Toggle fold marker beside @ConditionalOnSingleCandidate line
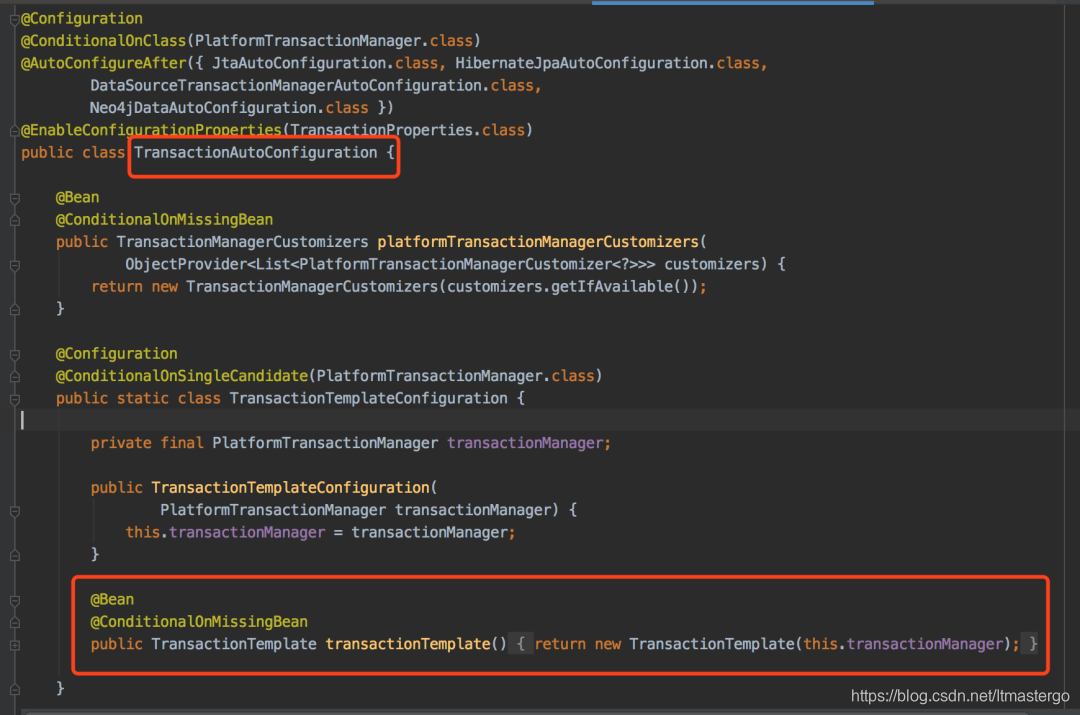This screenshot has width=1080, height=715. (14, 377)
